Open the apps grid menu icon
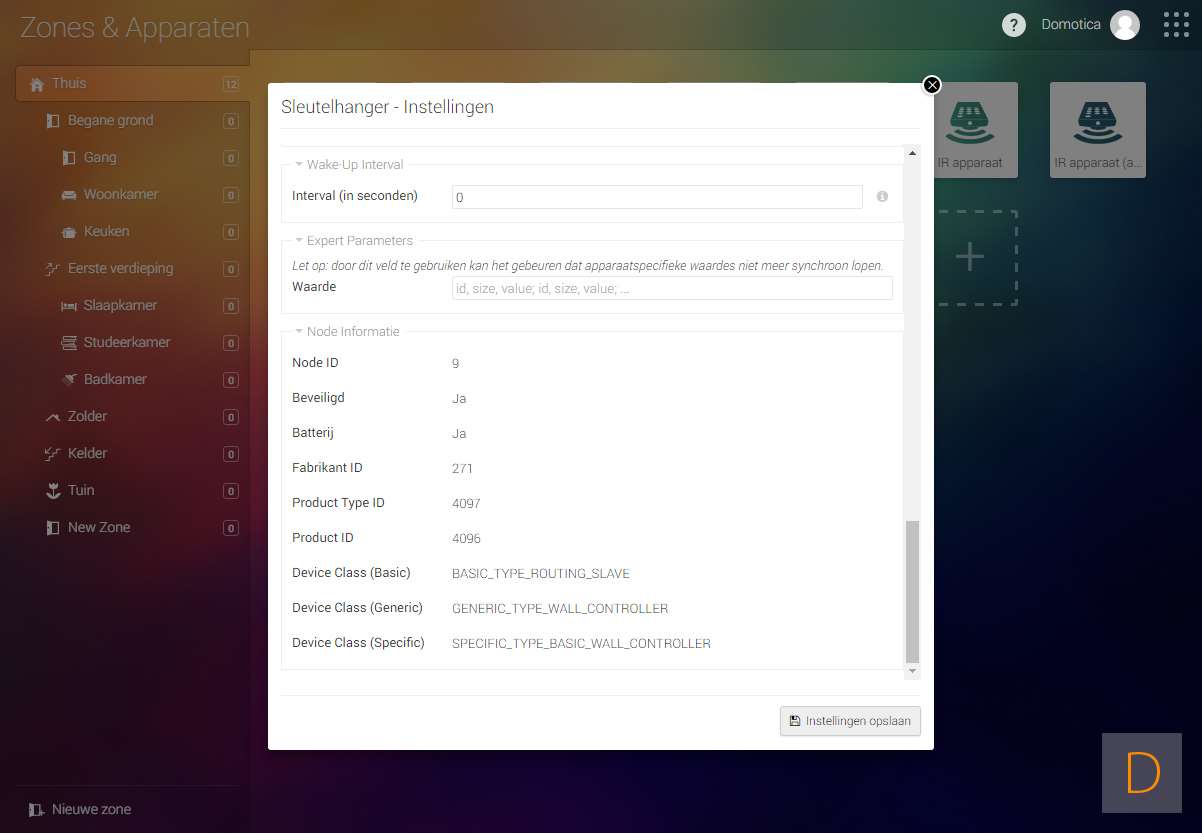Screen dimensions: 1202x833 tap(1176, 25)
